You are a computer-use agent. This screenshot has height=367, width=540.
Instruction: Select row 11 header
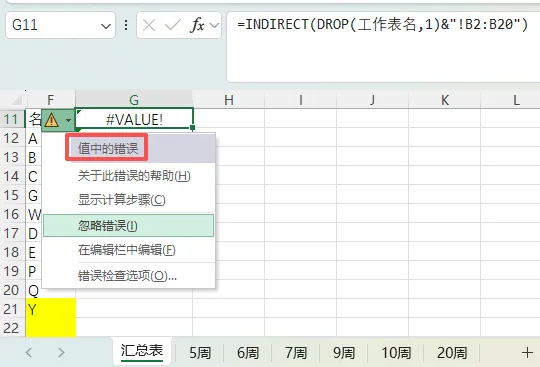tap(11, 119)
